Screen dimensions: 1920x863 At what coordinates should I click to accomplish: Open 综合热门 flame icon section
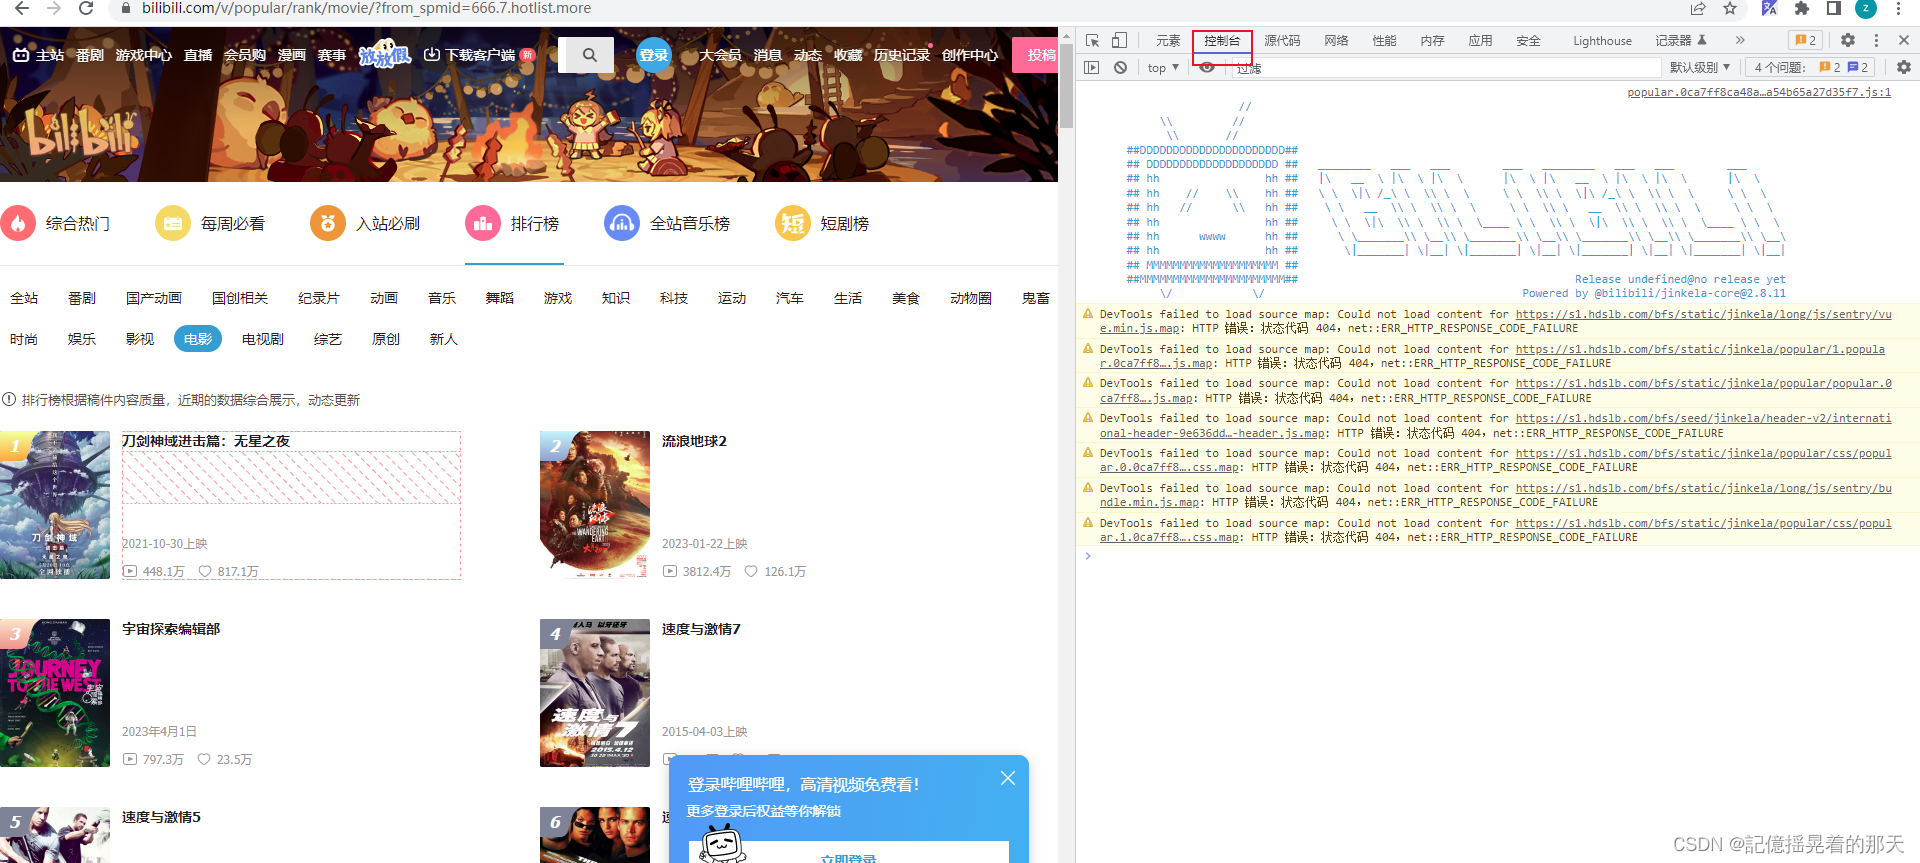(18, 223)
